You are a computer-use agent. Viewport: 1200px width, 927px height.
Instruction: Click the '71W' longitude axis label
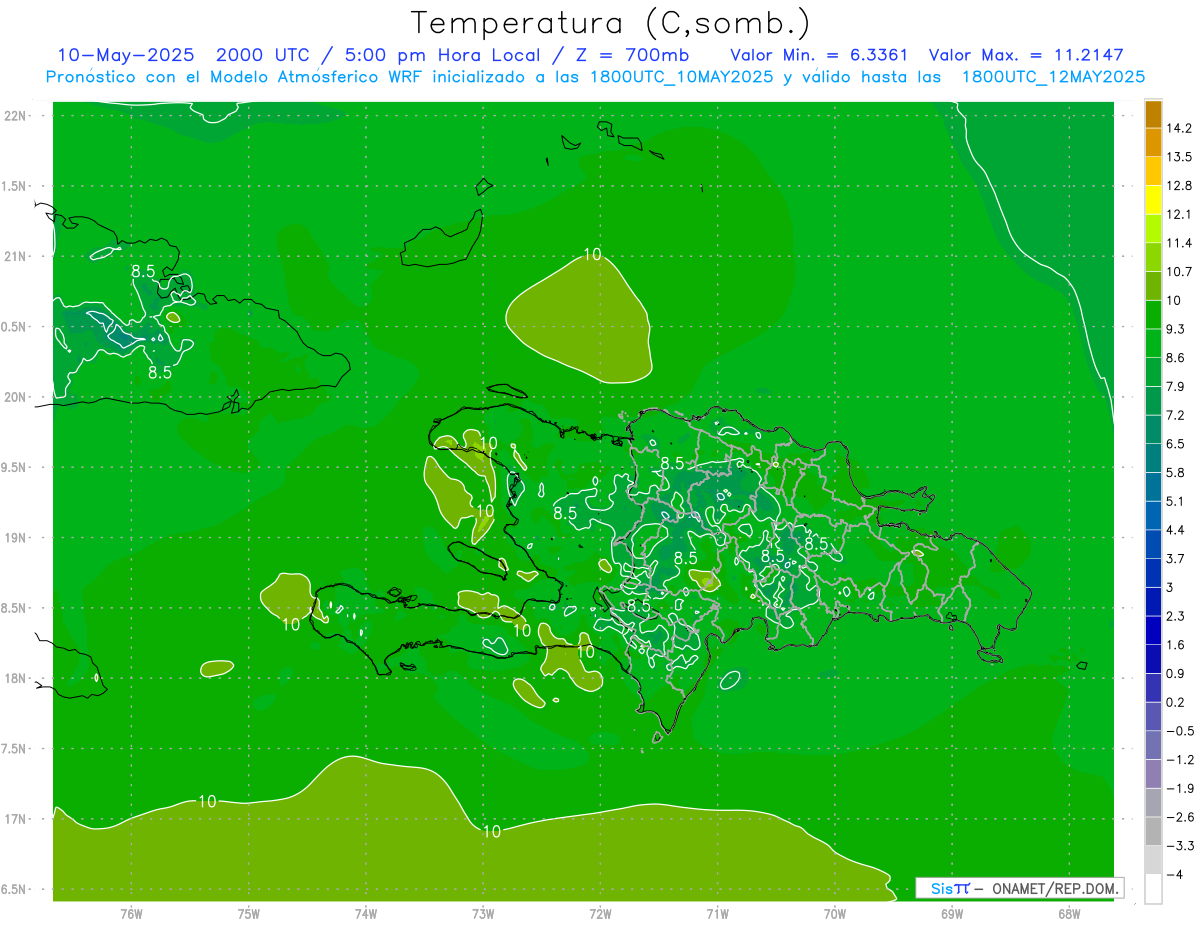[x=717, y=914]
